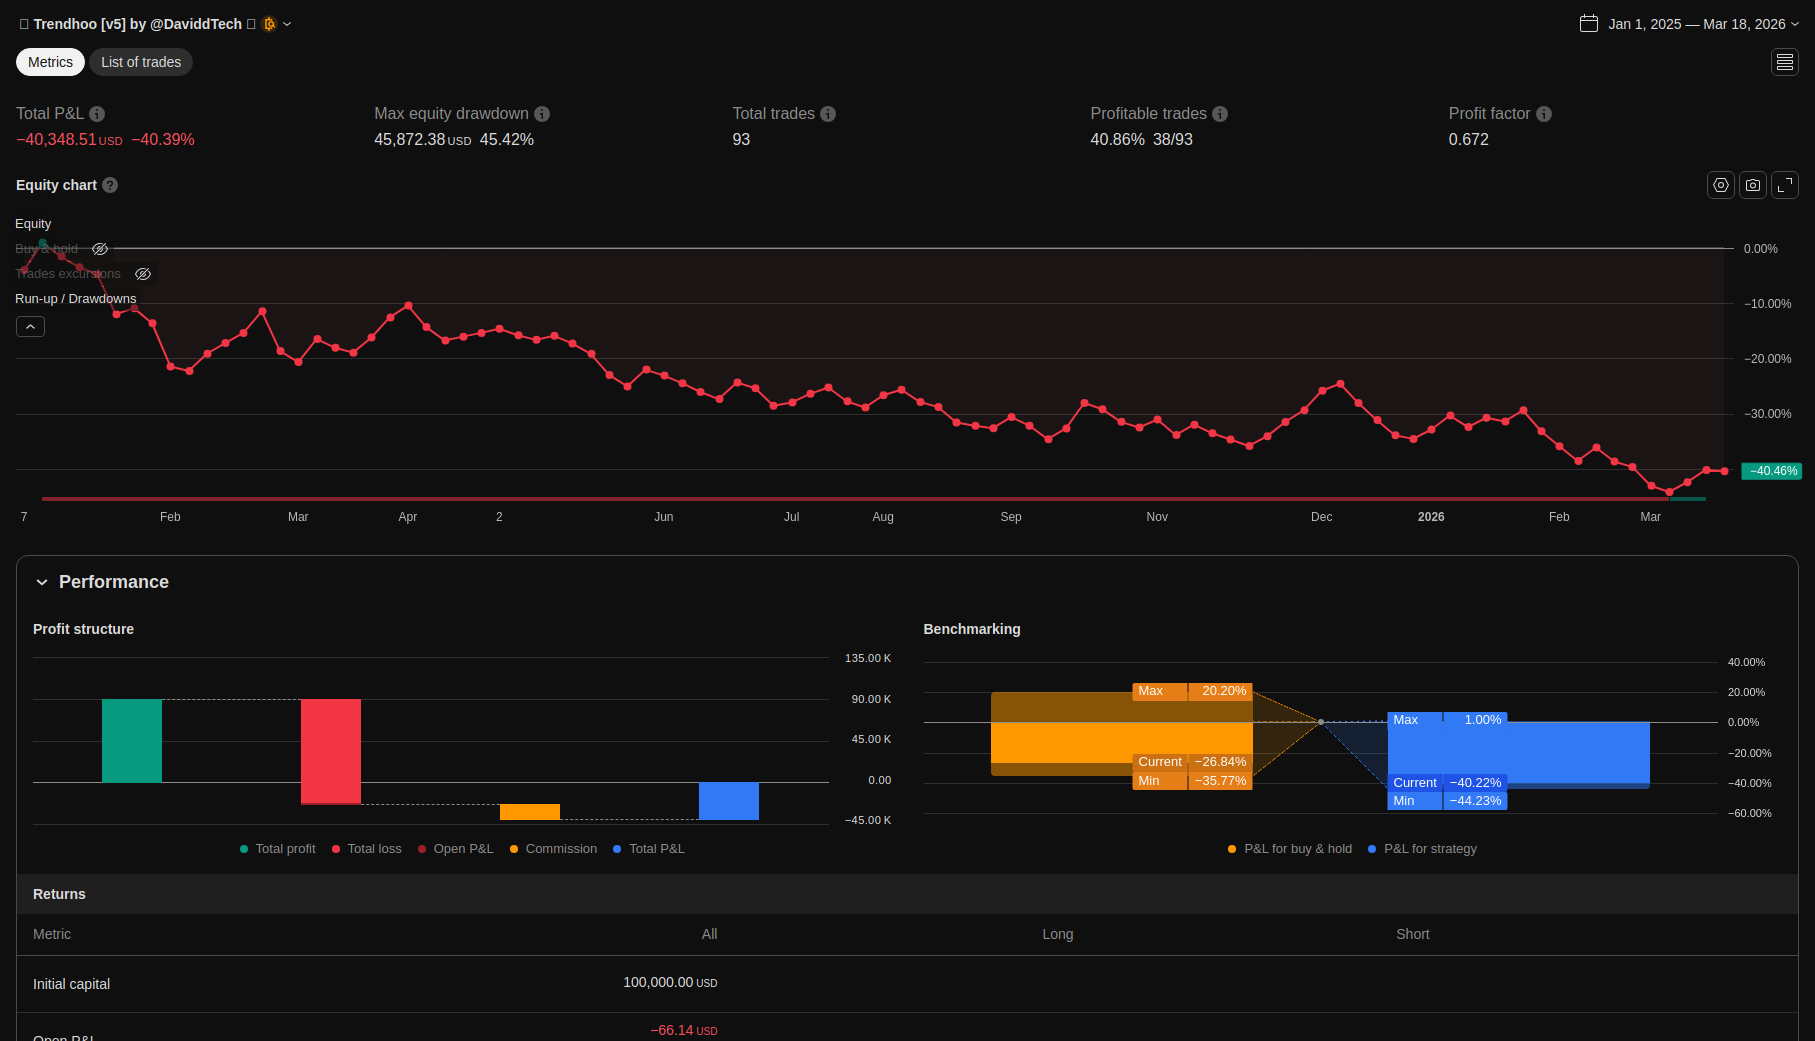Click the green Total profit bar
Viewport: 1815px width, 1041px height.
[131, 740]
